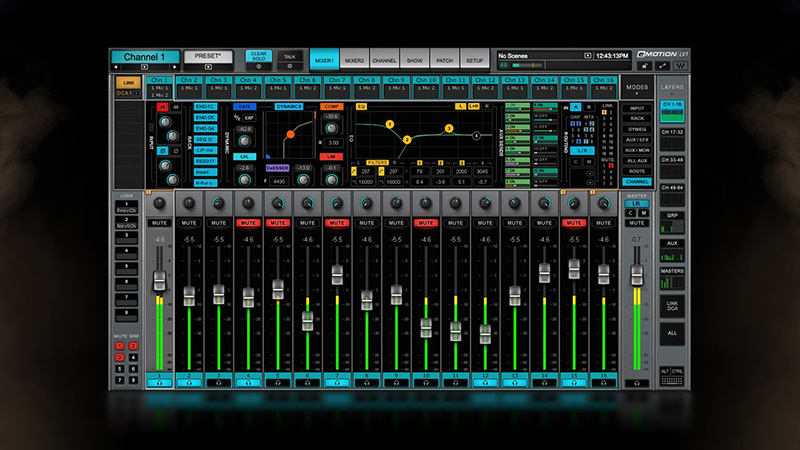
Task: Unmute channel 4 with its red MUTE button
Action: point(248,223)
